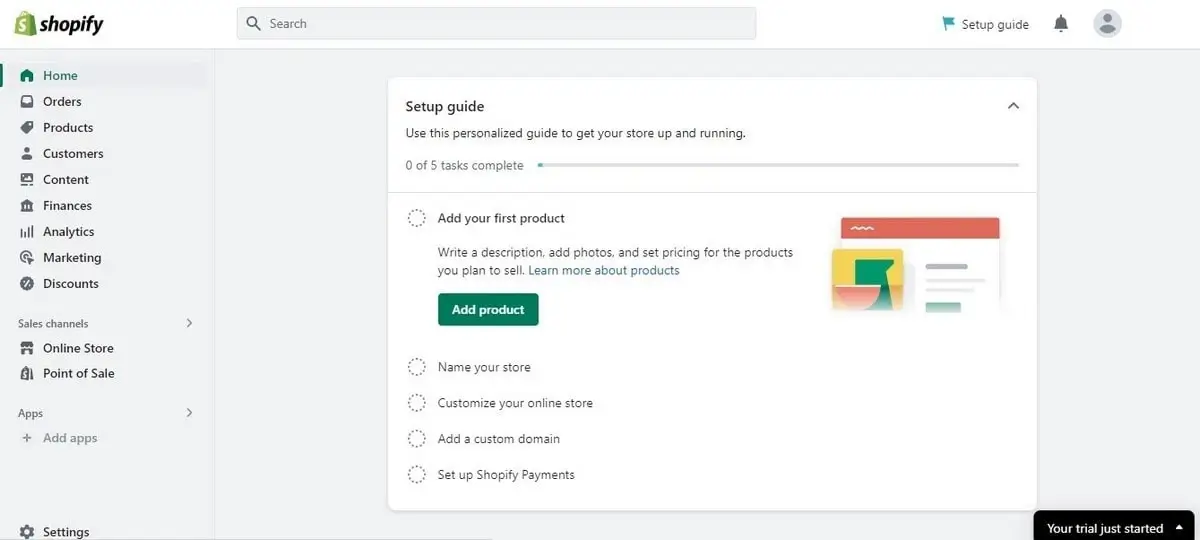The image size is (1200, 540).
Task: Expand the Sales channels section
Action: pyautogui.click(x=189, y=324)
